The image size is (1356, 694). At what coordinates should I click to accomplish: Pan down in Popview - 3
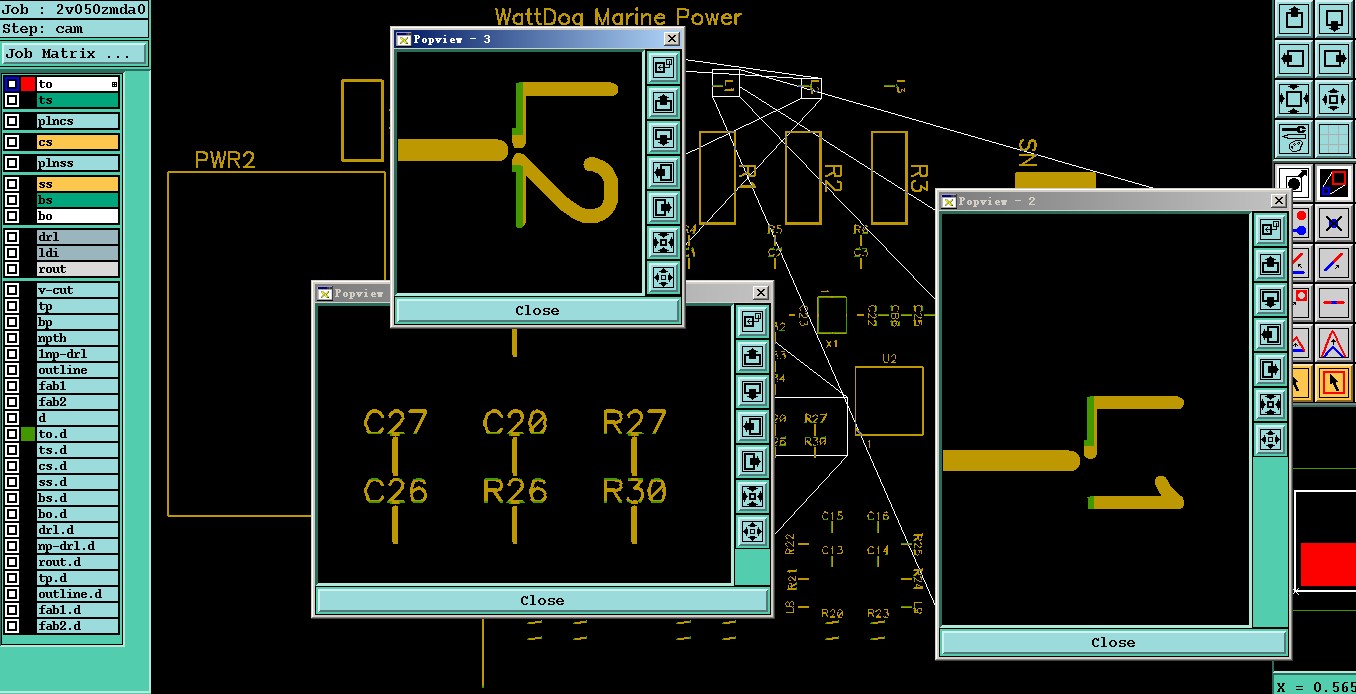pos(663,137)
